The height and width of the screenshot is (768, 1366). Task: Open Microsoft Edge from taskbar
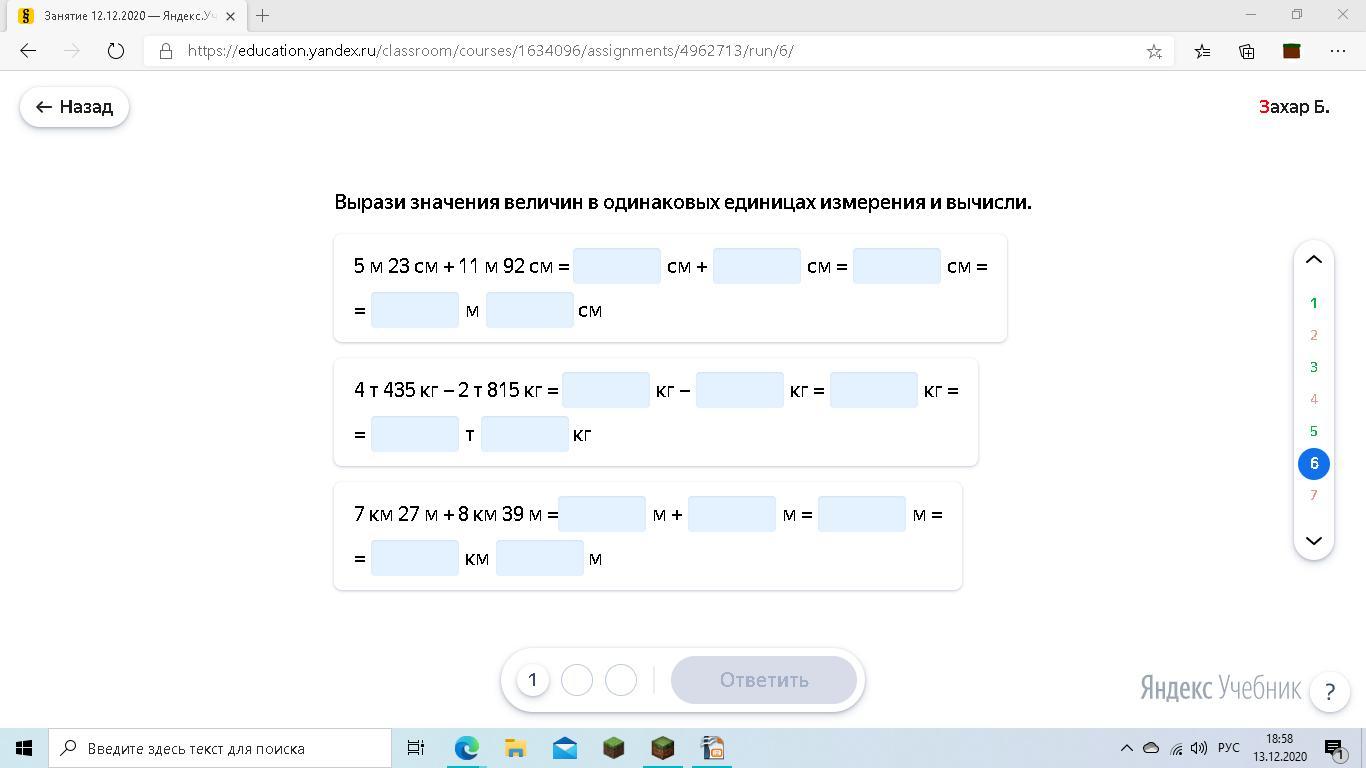[467, 748]
